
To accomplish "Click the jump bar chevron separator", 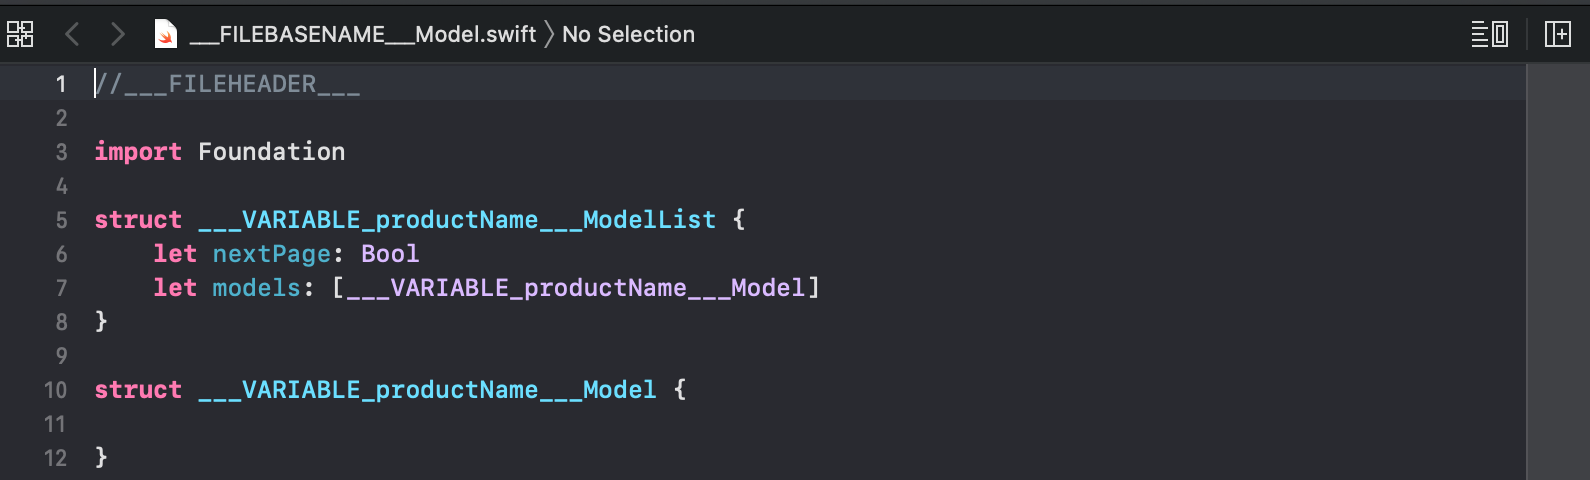I will tap(549, 34).
